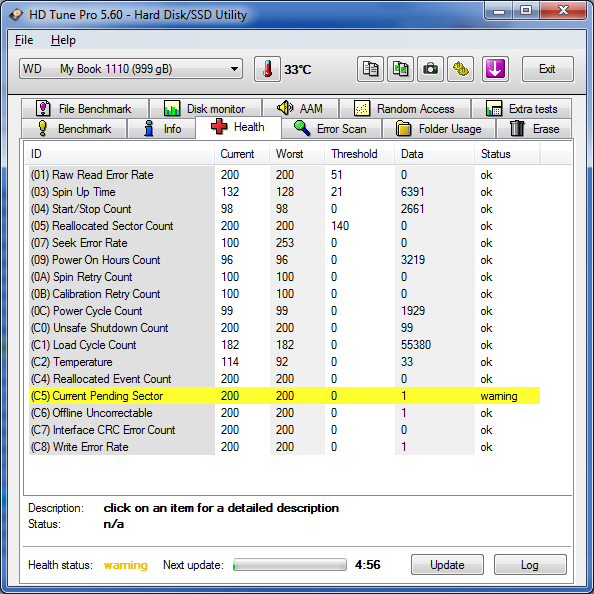Click the purple download arrow icon
594x594 pixels.
pos(496,69)
